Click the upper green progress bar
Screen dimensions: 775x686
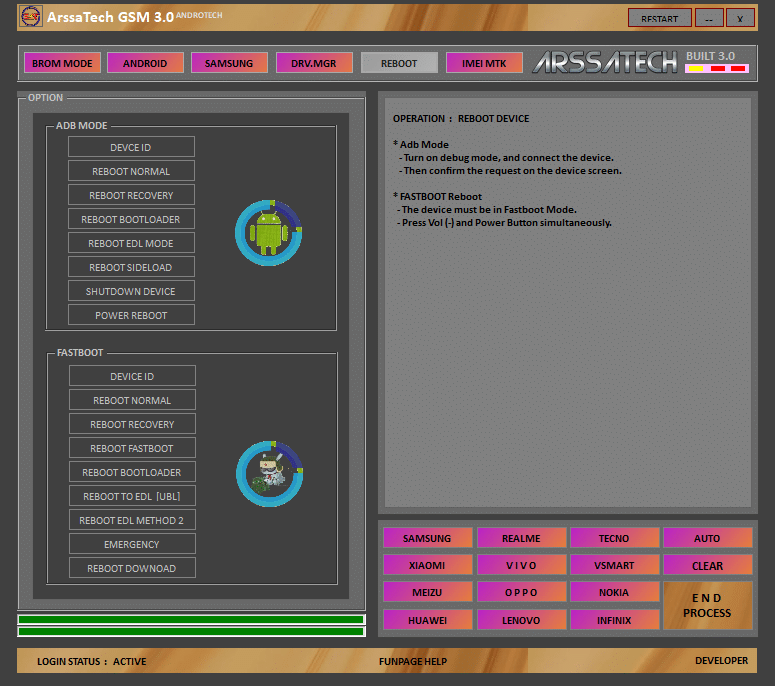coord(191,619)
